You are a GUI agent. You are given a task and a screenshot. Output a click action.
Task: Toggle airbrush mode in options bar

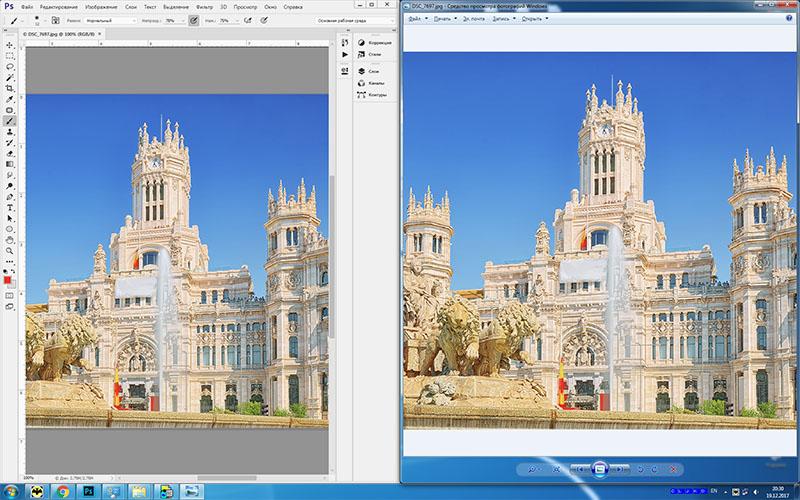click(x=247, y=20)
